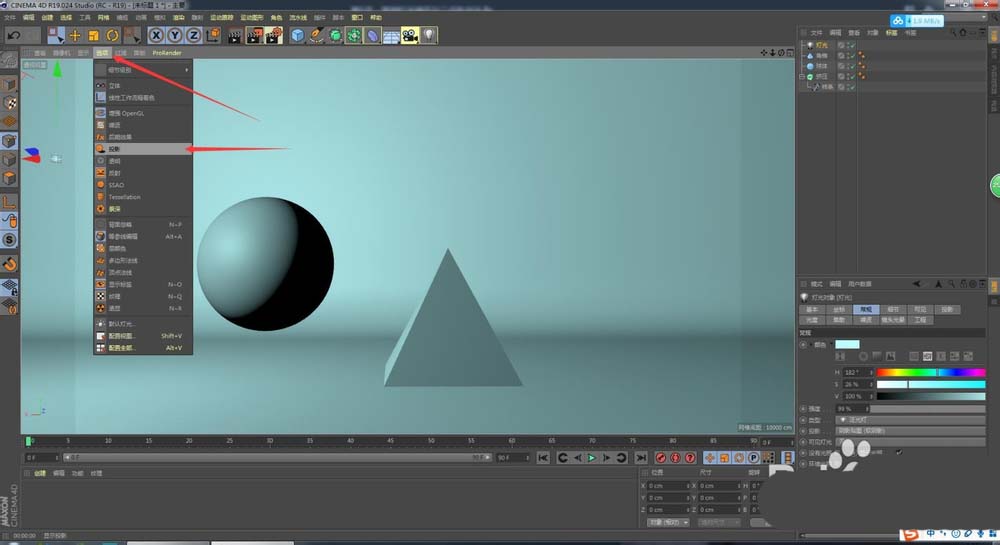Click the green Subdivision generator icon
This screenshot has height=545, width=1000.
click(335, 36)
